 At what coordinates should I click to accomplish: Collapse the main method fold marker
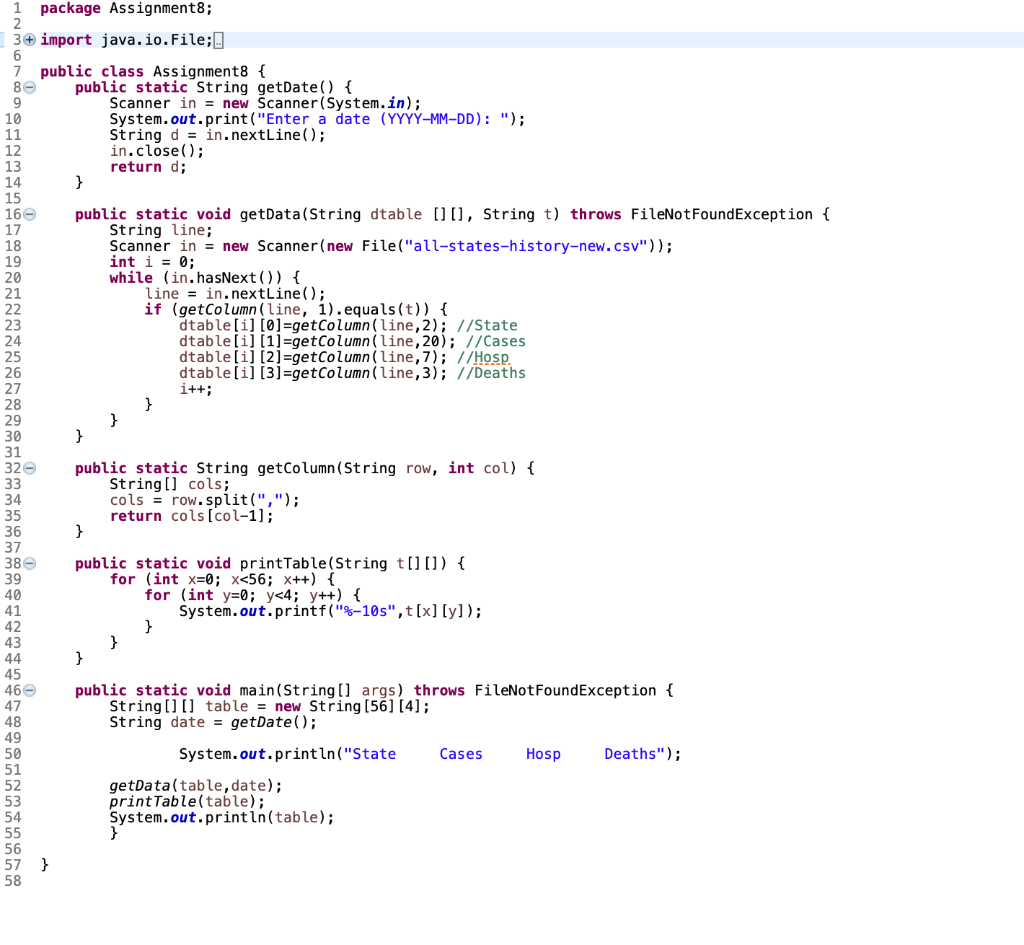(x=29, y=690)
